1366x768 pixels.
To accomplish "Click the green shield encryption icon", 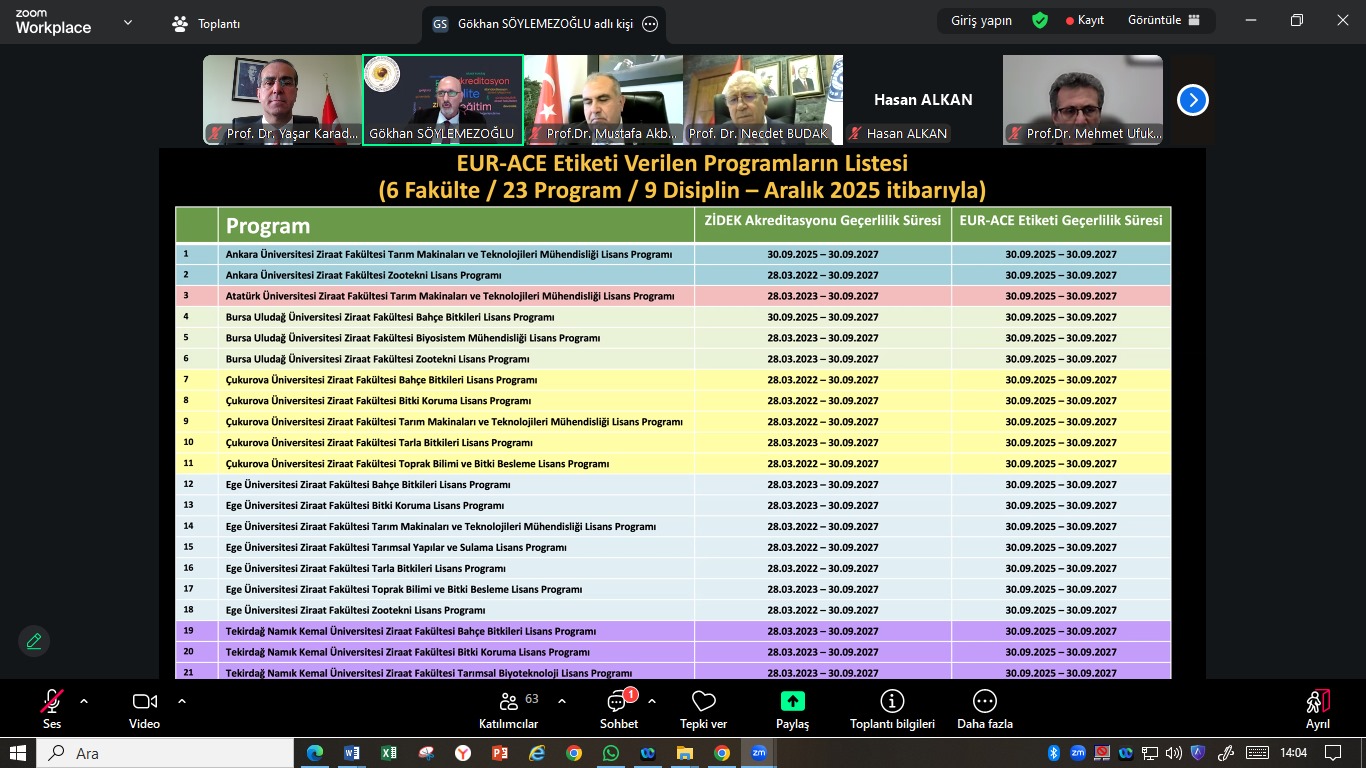I will [x=1040, y=21].
